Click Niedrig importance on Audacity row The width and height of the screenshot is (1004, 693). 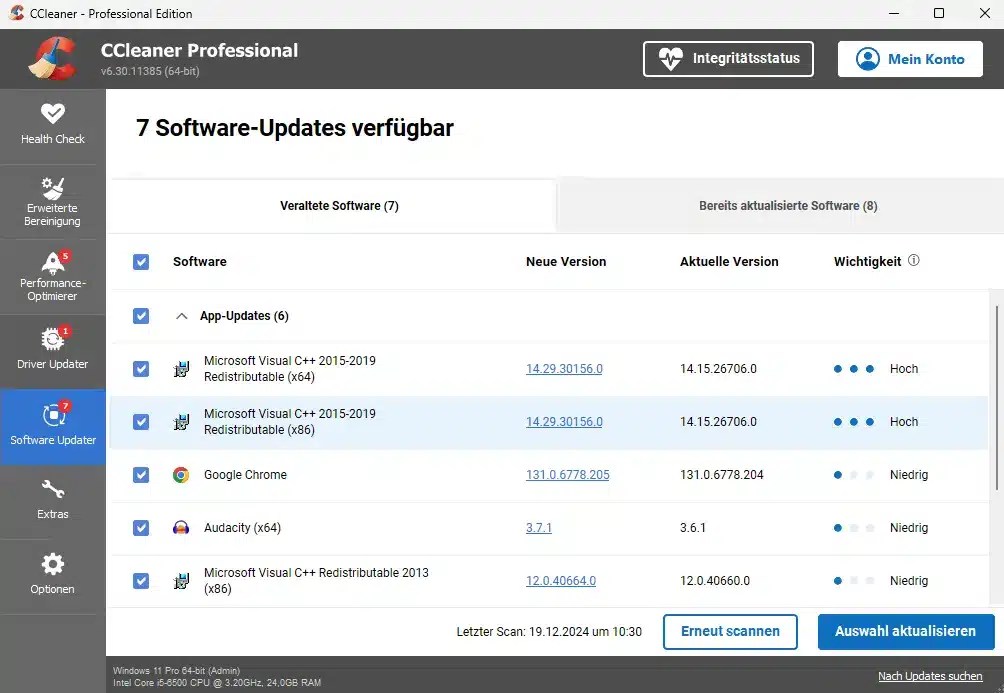(909, 528)
